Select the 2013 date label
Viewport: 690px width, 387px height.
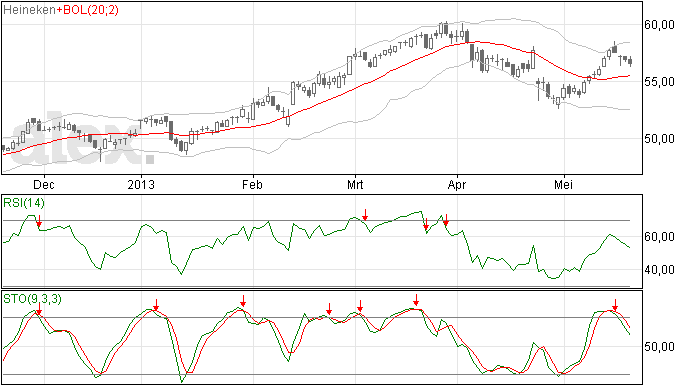(x=141, y=184)
